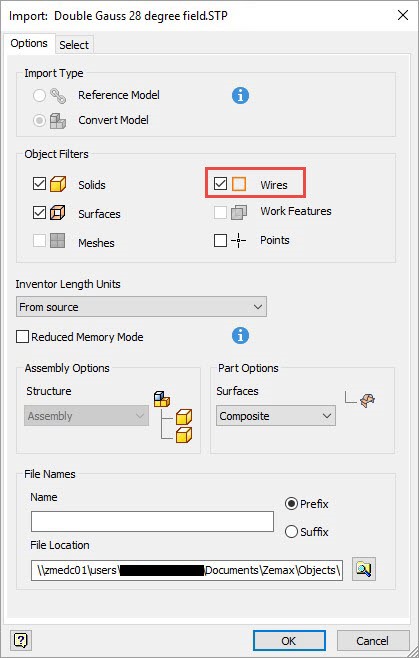The height and width of the screenshot is (658, 419).
Task: Click in the Name text field
Action: (152, 522)
